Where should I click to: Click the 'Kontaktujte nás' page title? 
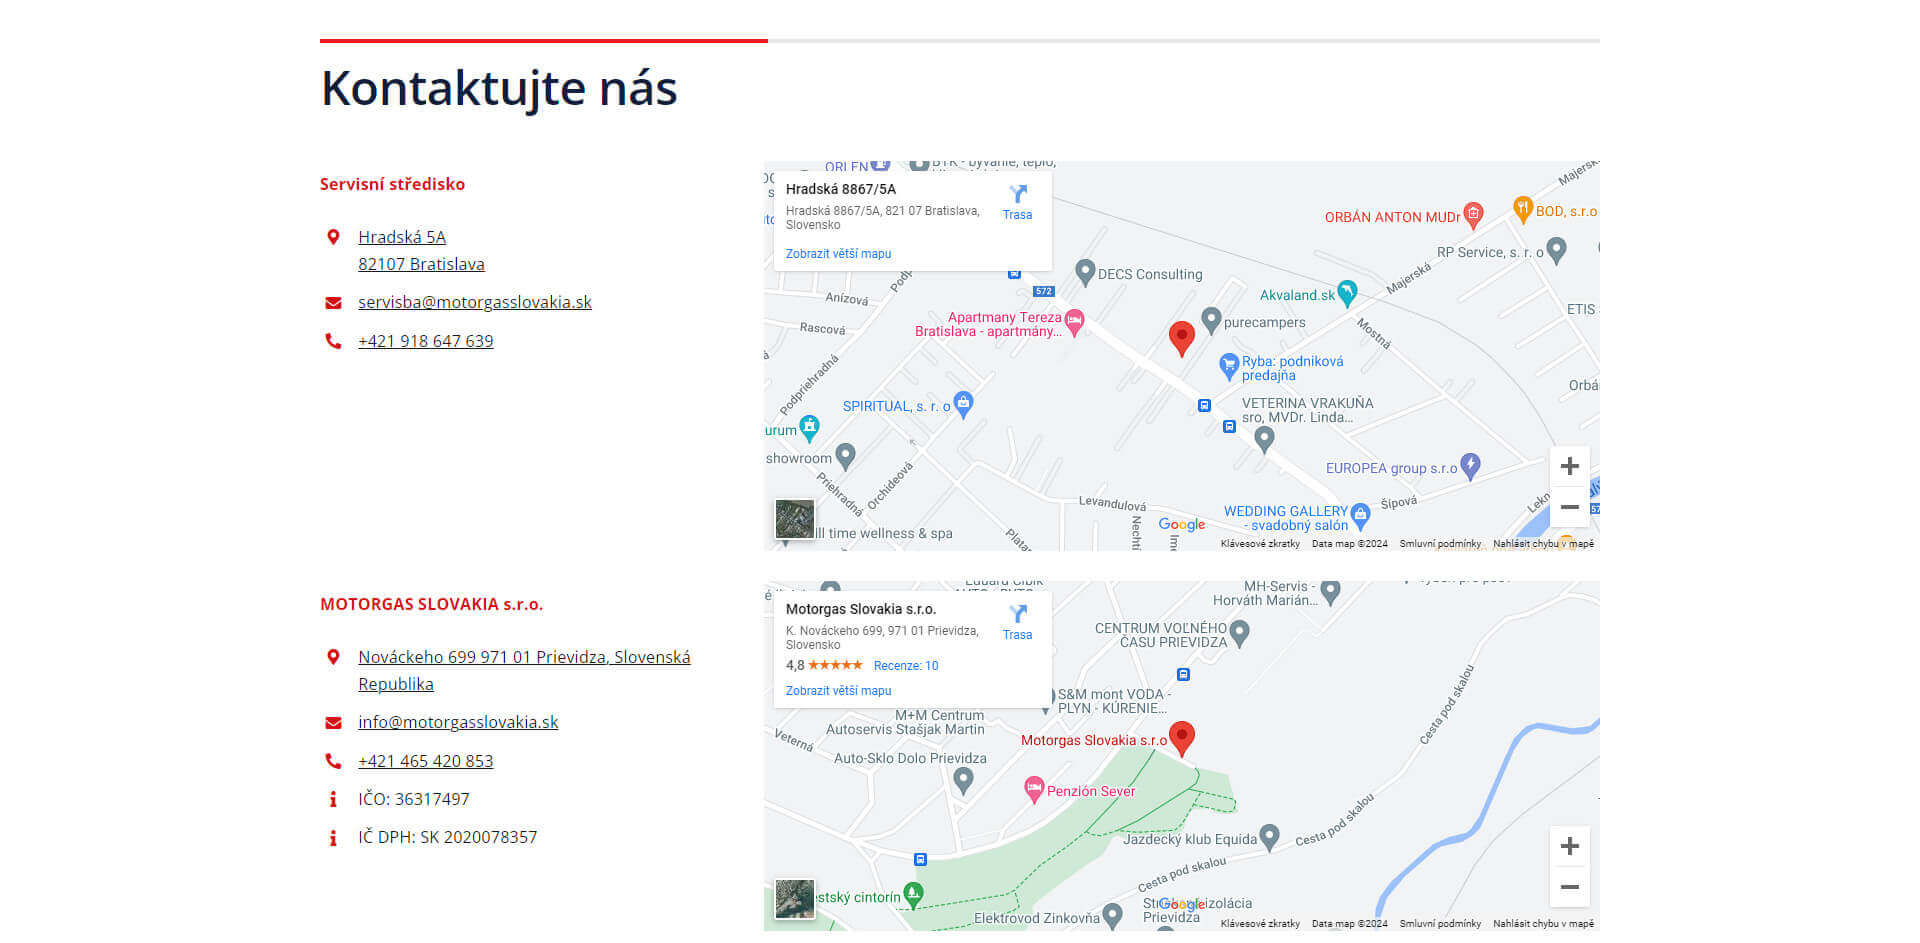pyautogui.click(x=499, y=89)
